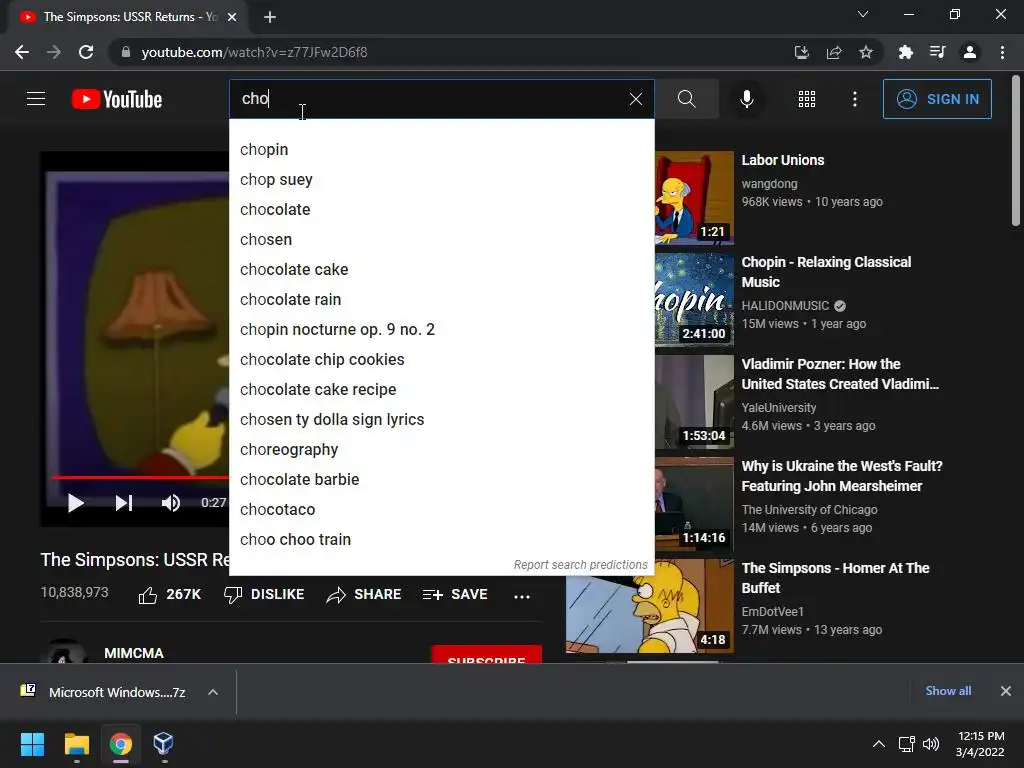Open YouTube hamburger guide menu

tap(36, 99)
